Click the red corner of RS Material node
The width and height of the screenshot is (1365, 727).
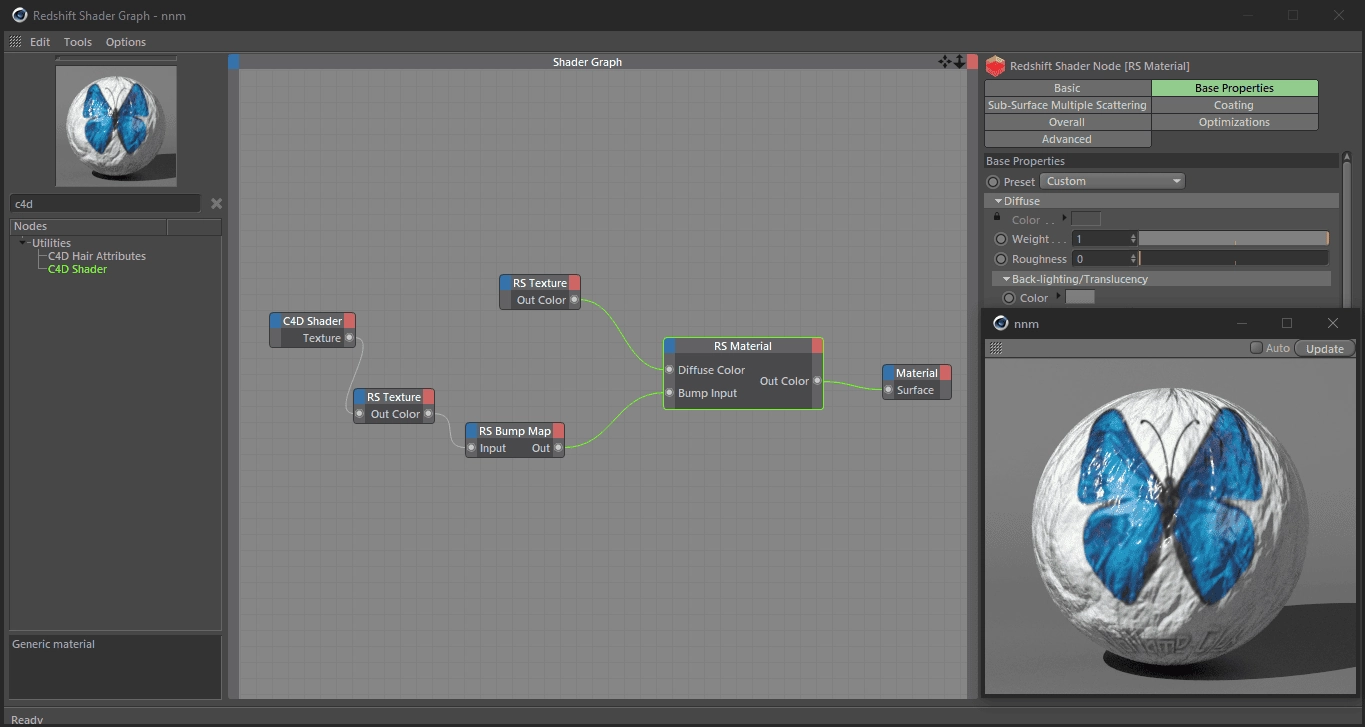(817, 346)
